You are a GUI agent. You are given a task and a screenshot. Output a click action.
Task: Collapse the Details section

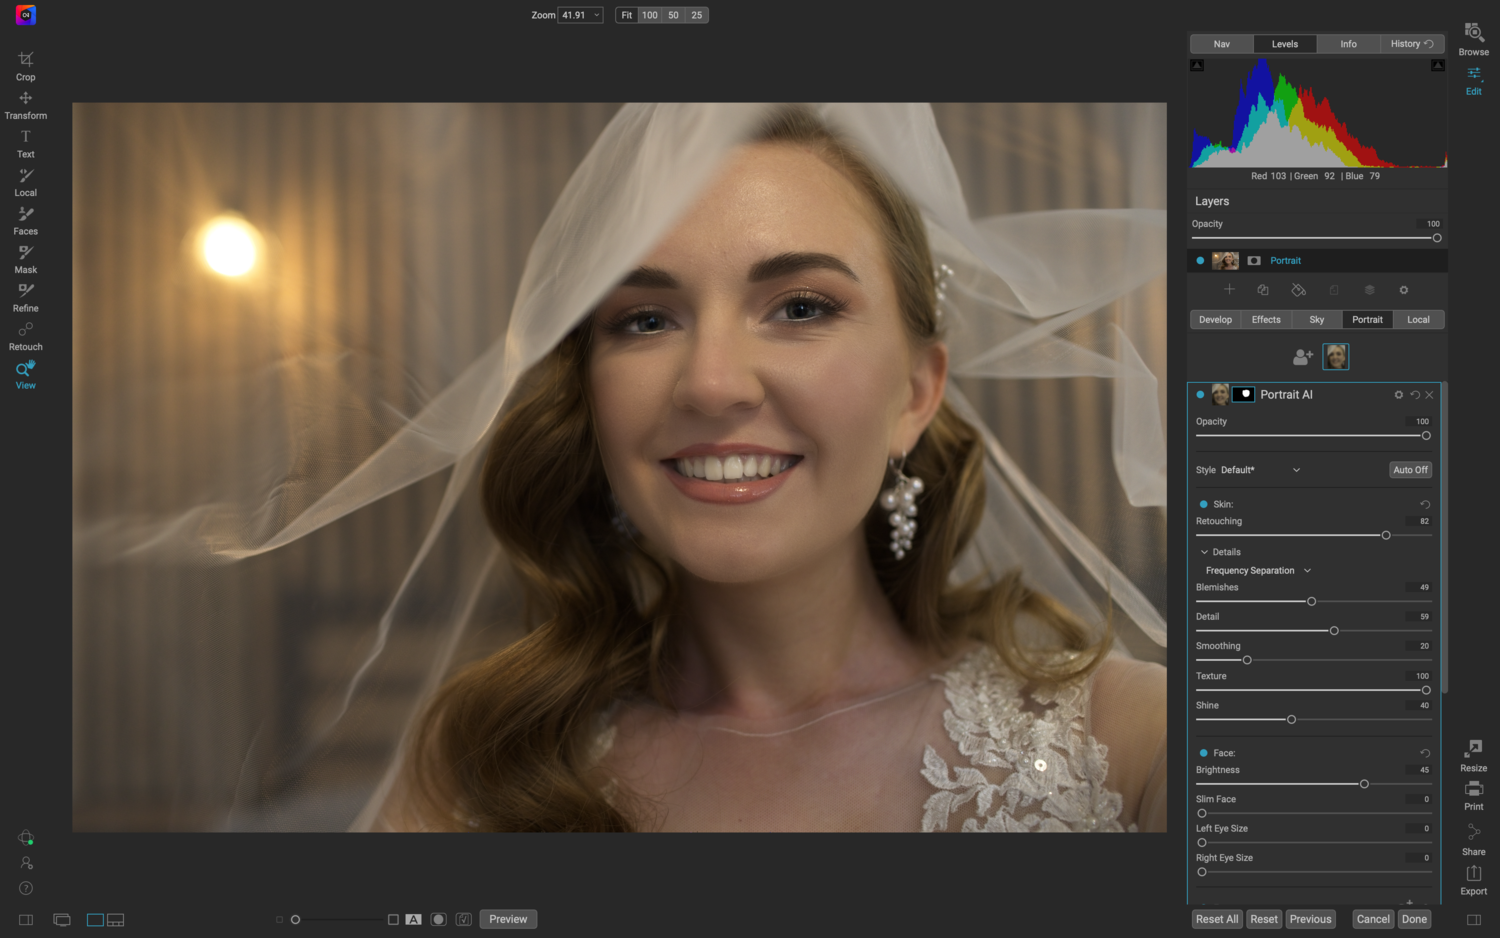click(x=1204, y=553)
